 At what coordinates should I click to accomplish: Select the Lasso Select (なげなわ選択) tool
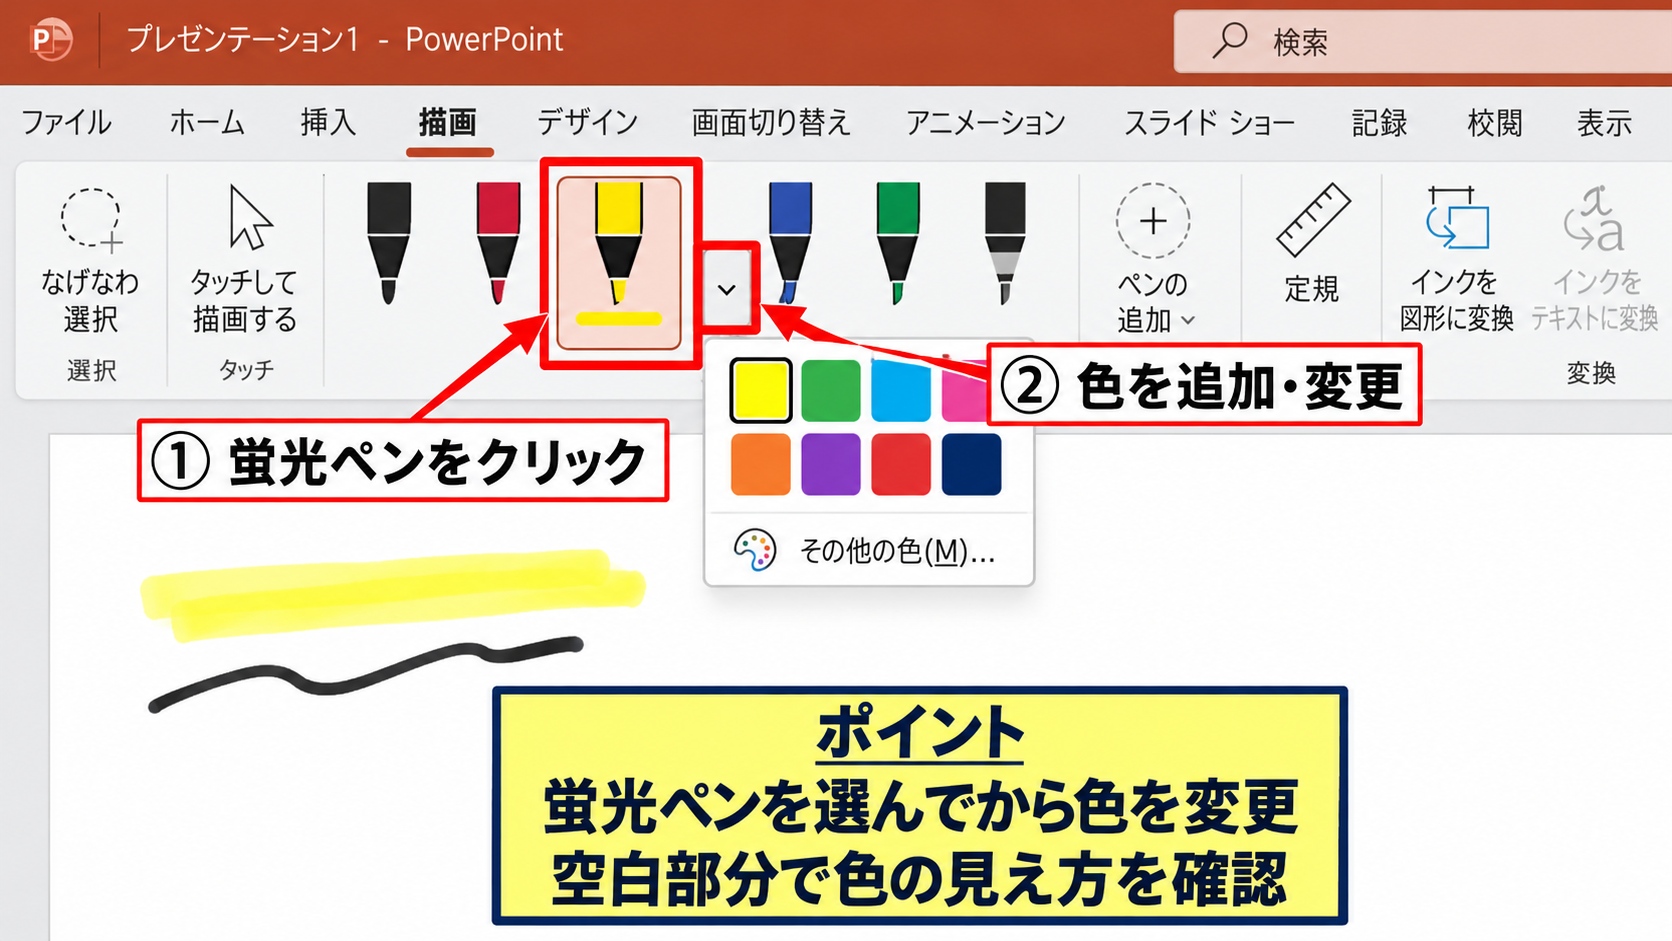[91, 260]
